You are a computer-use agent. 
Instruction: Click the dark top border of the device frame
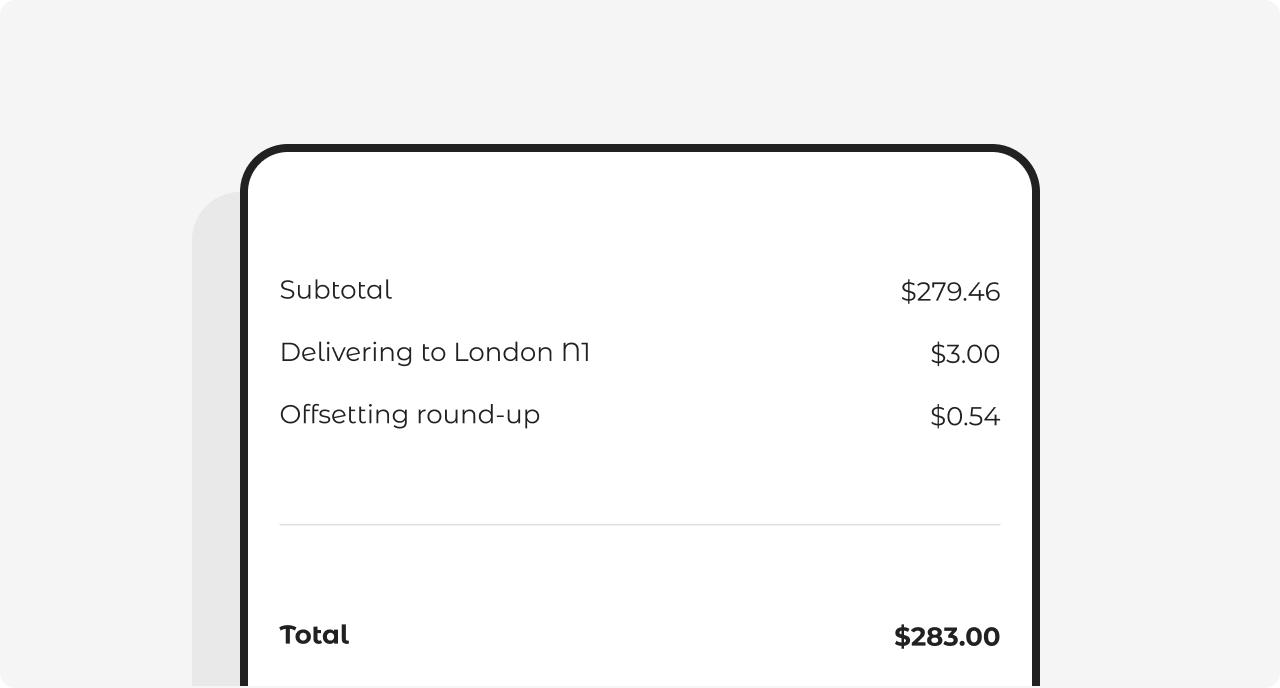coord(640,148)
